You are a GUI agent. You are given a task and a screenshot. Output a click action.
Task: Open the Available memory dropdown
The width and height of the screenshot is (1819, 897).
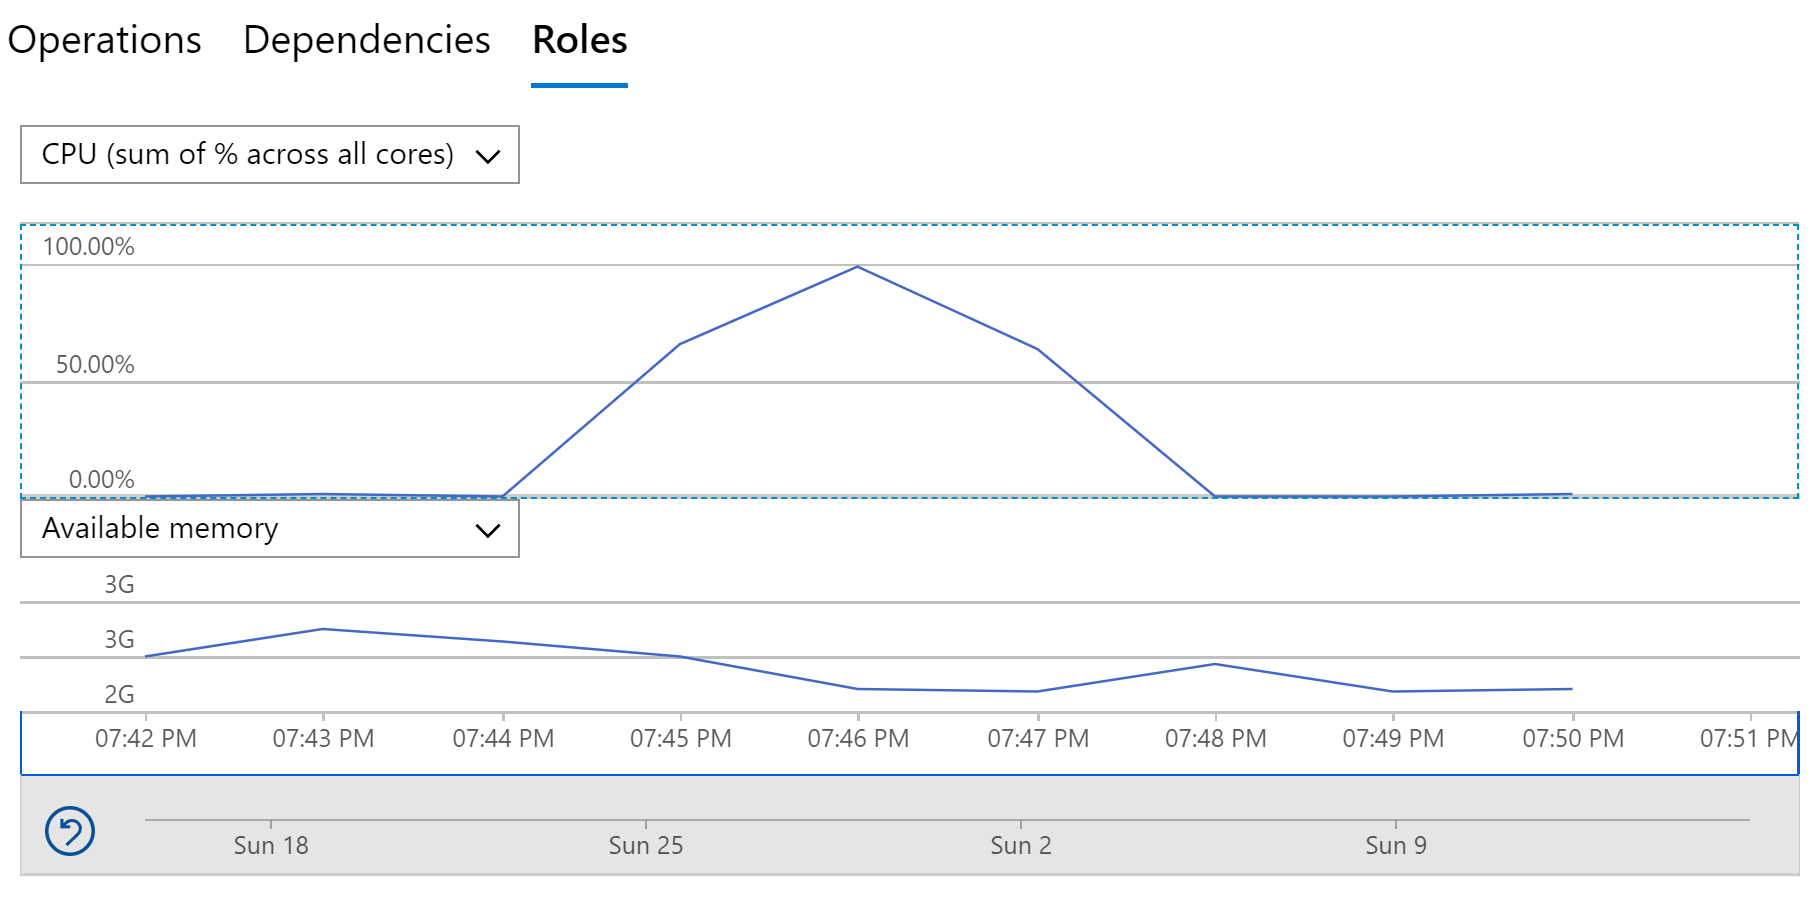(269, 529)
